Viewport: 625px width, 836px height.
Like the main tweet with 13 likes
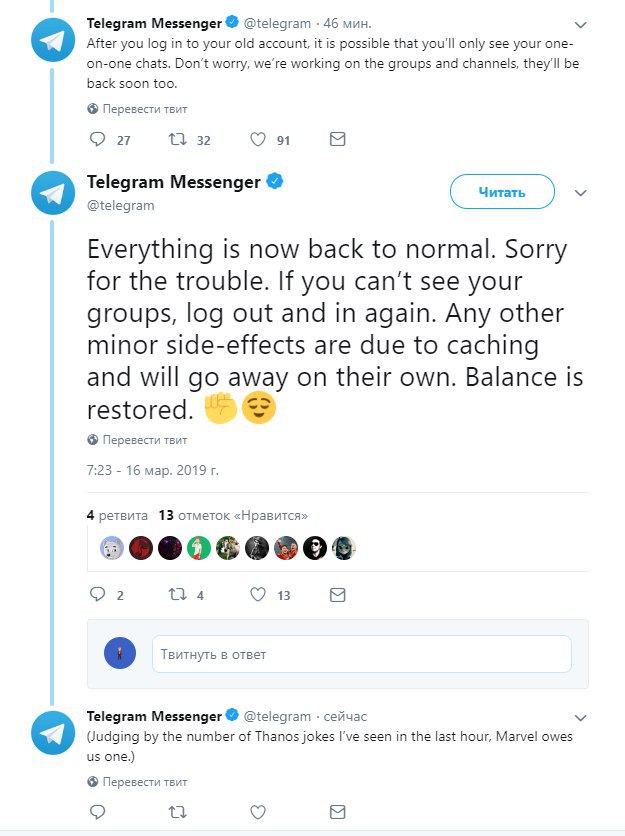(x=258, y=594)
